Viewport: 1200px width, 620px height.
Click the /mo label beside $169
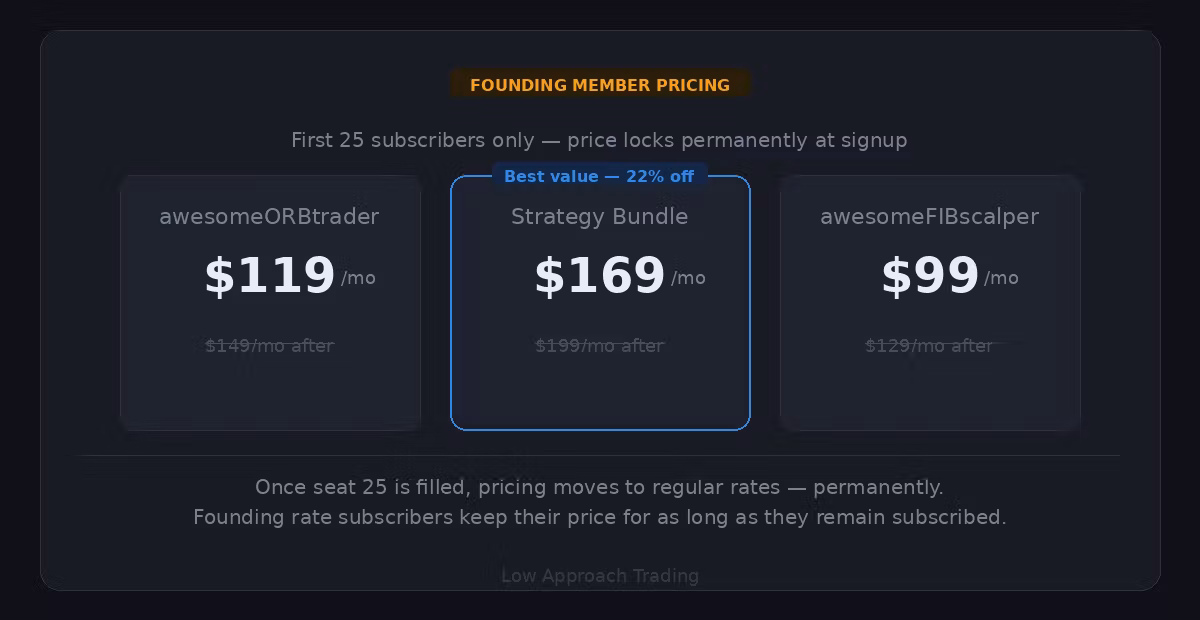(689, 278)
